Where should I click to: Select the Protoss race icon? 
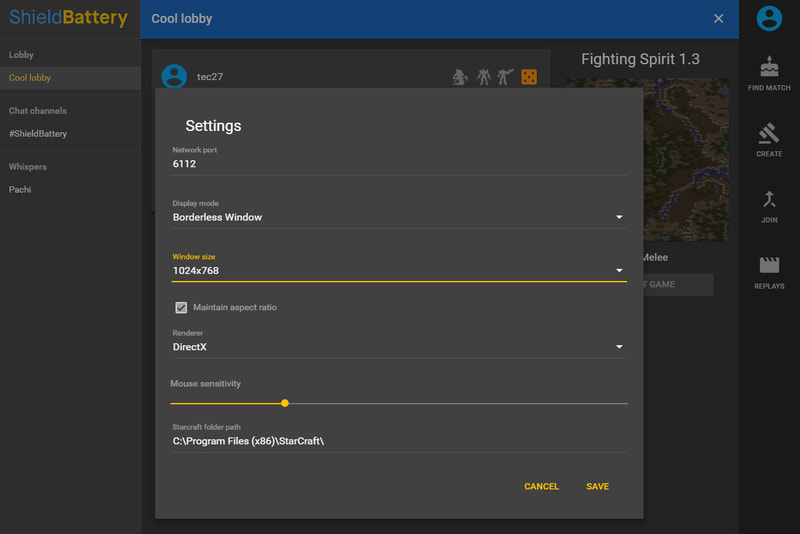tap(484, 77)
